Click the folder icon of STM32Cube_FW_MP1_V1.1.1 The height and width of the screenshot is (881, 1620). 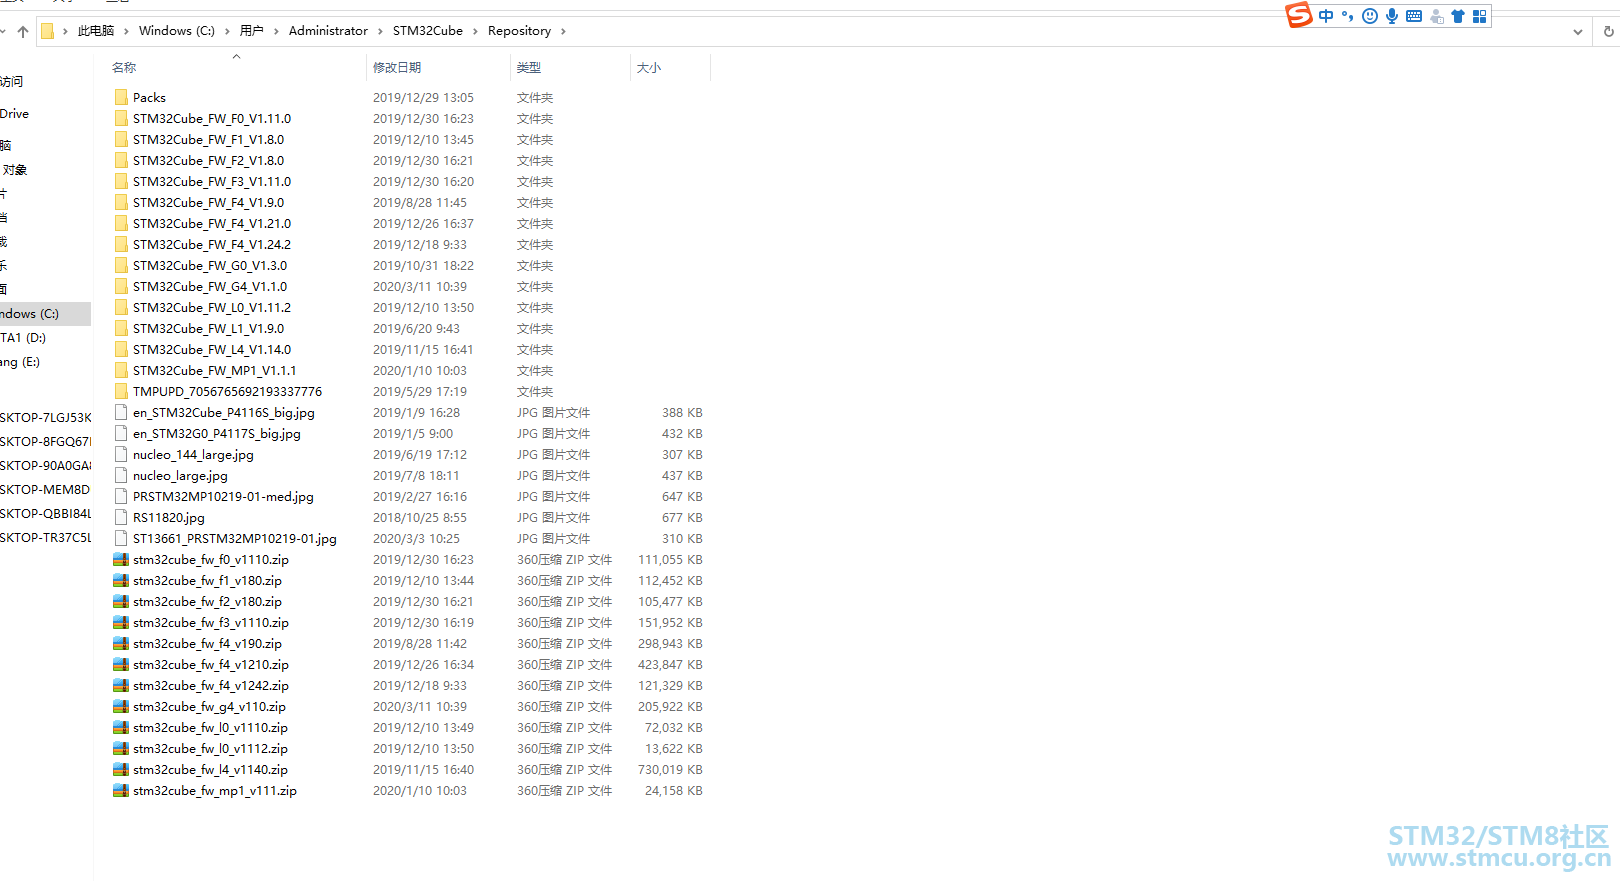121,370
